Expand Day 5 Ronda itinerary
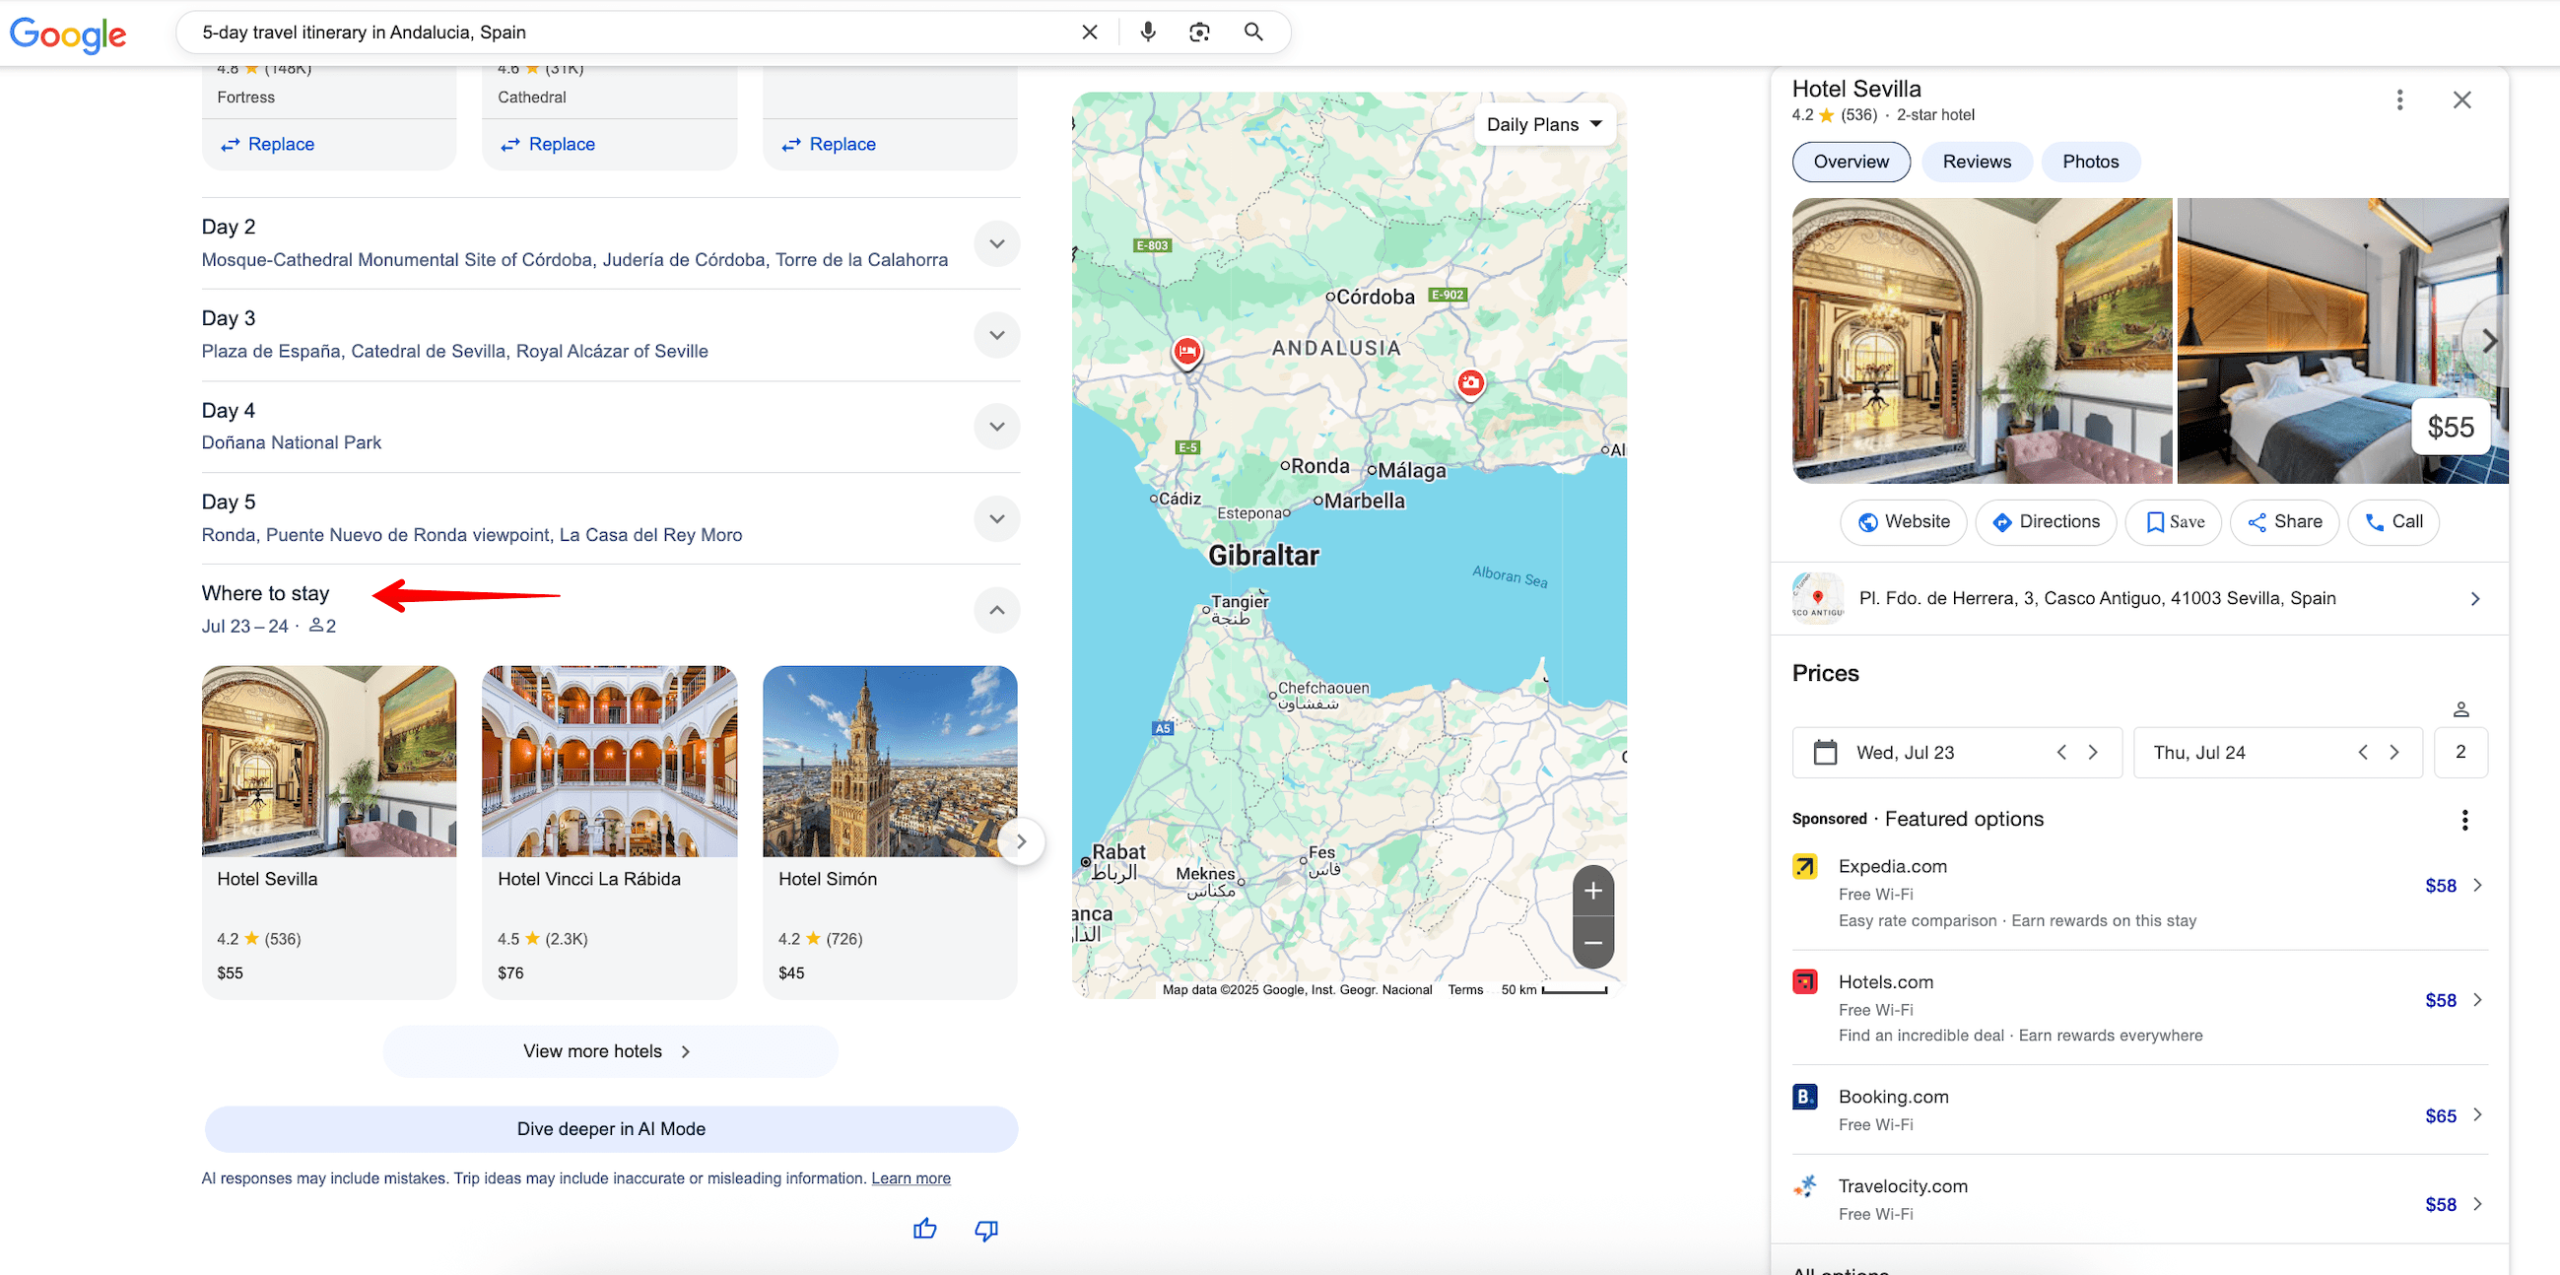The image size is (2560, 1275). [997, 518]
